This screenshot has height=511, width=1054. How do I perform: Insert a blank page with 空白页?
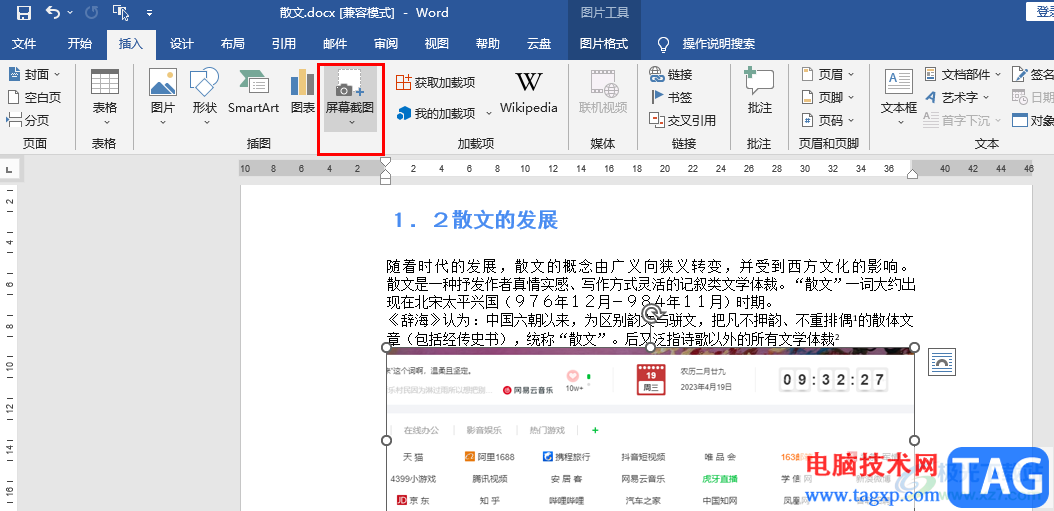click(34, 97)
